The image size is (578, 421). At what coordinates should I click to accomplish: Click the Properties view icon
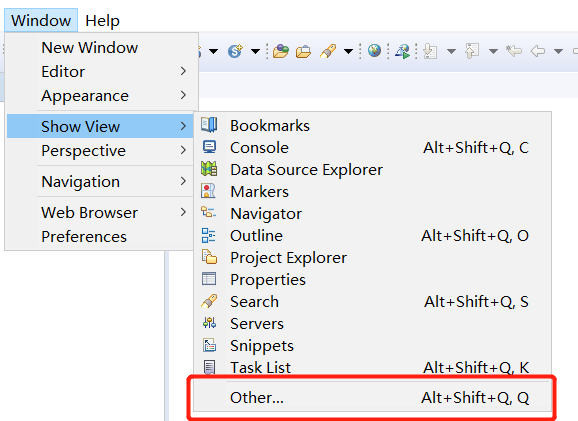coord(209,279)
